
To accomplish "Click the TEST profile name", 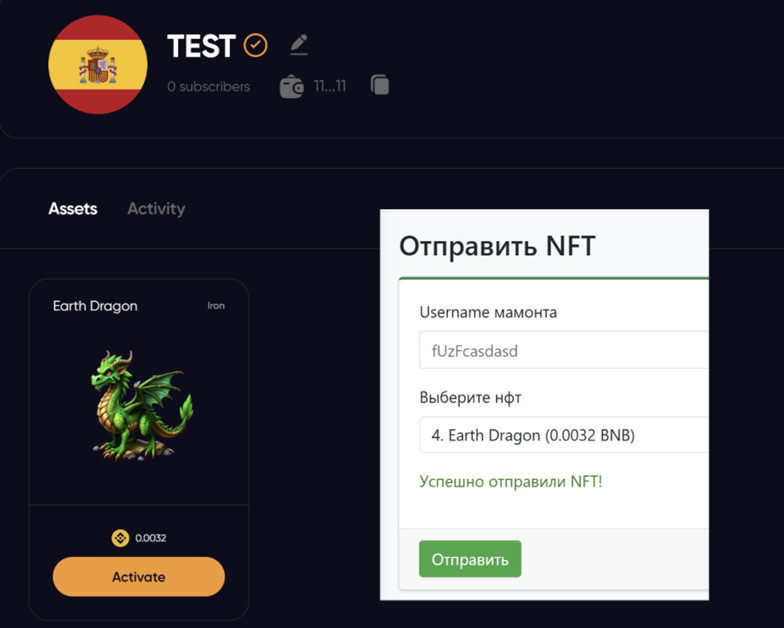I will click(201, 46).
